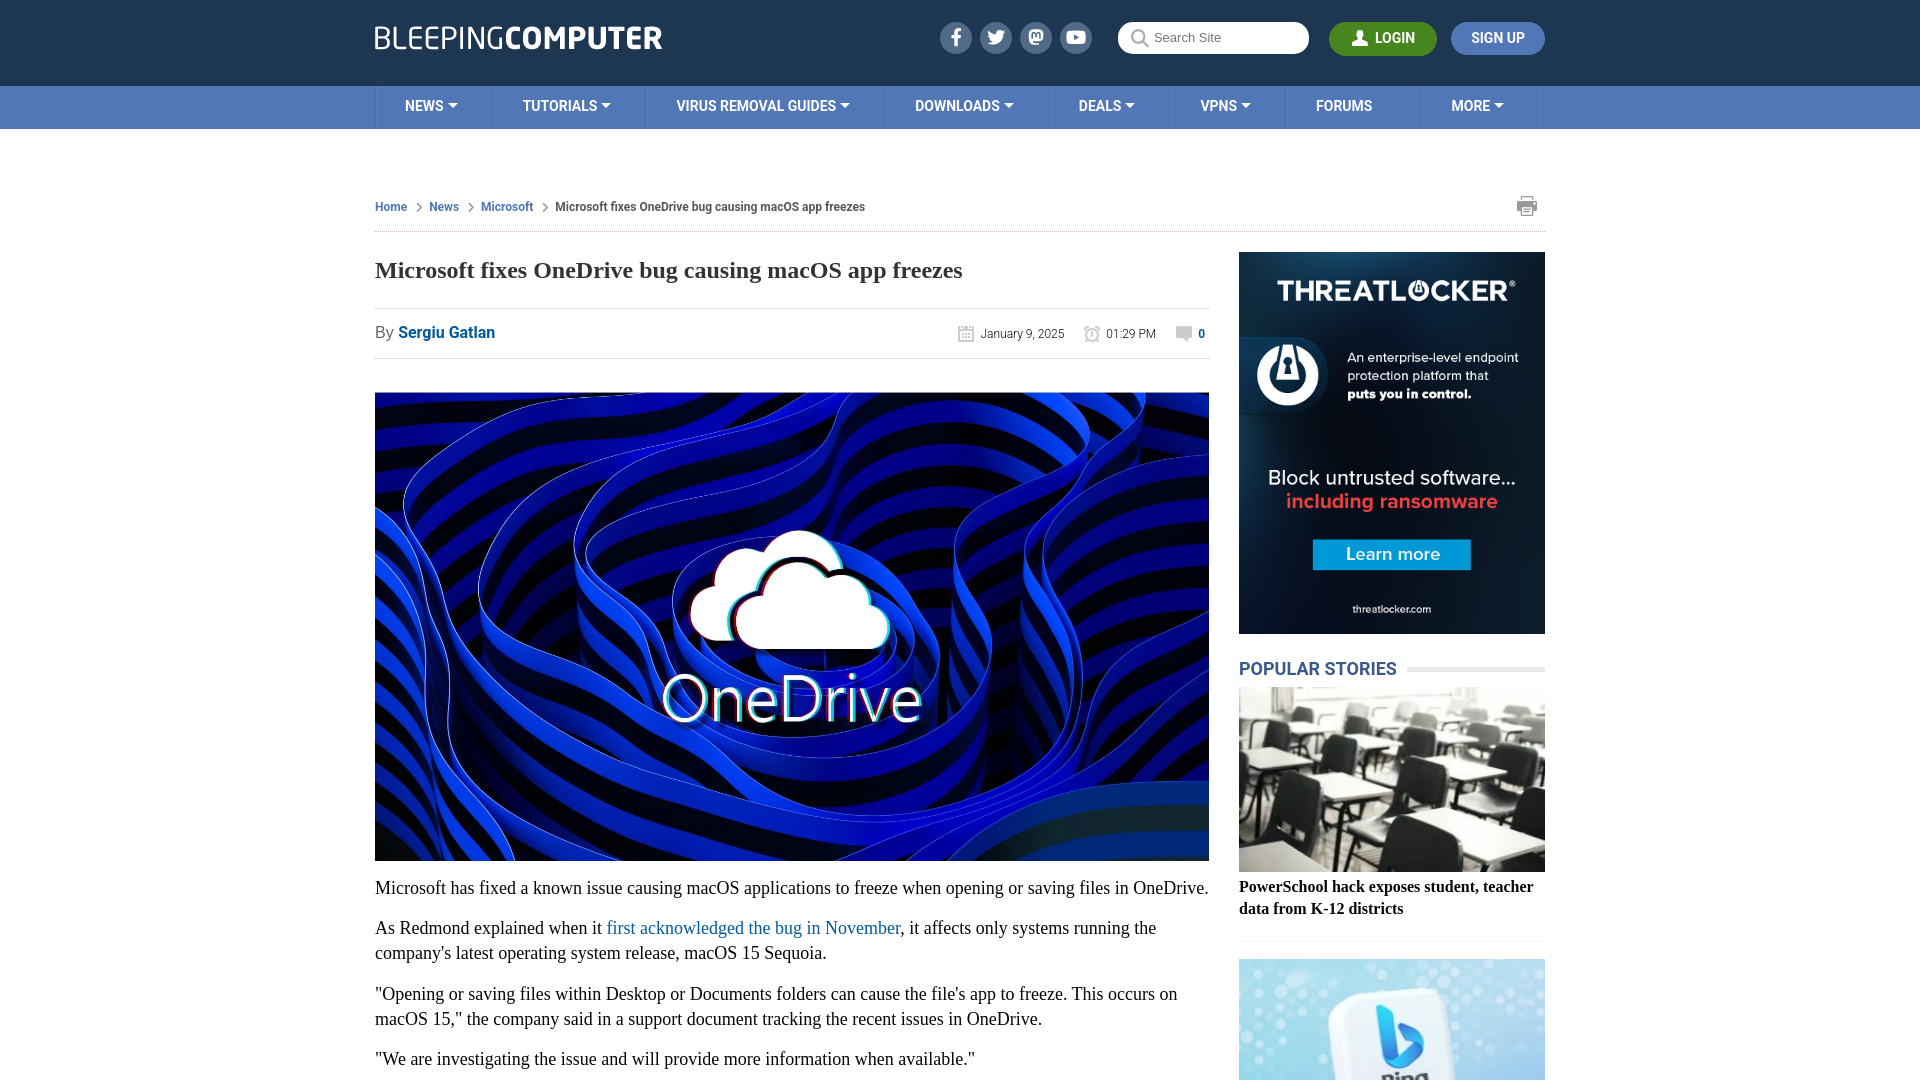Open the Search Site input field
The height and width of the screenshot is (1080, 1920).
tap(1213, 37)
